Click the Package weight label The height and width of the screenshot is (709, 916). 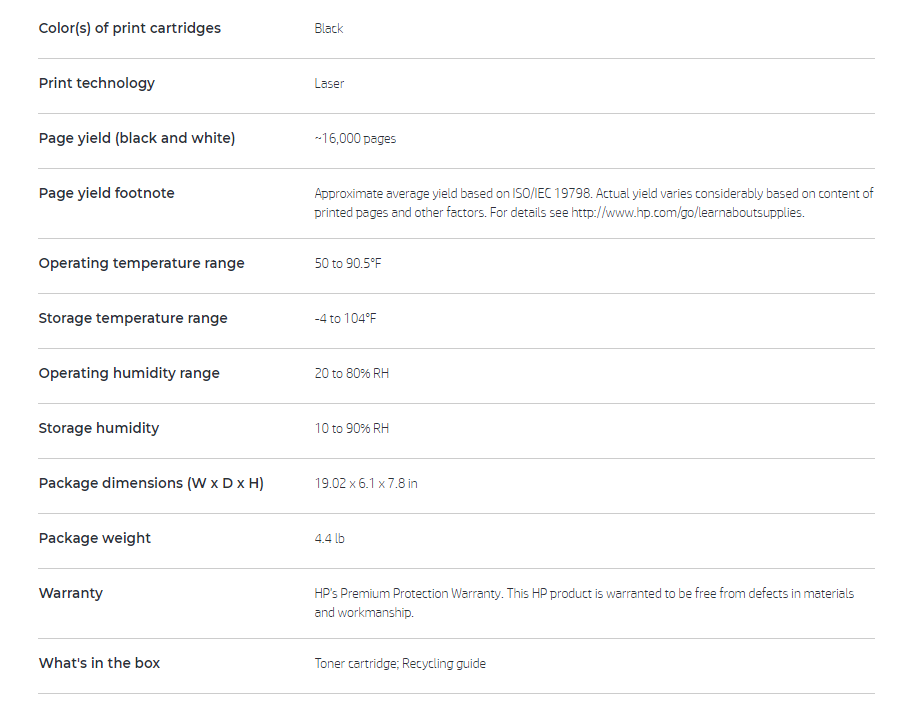point(95,538)
